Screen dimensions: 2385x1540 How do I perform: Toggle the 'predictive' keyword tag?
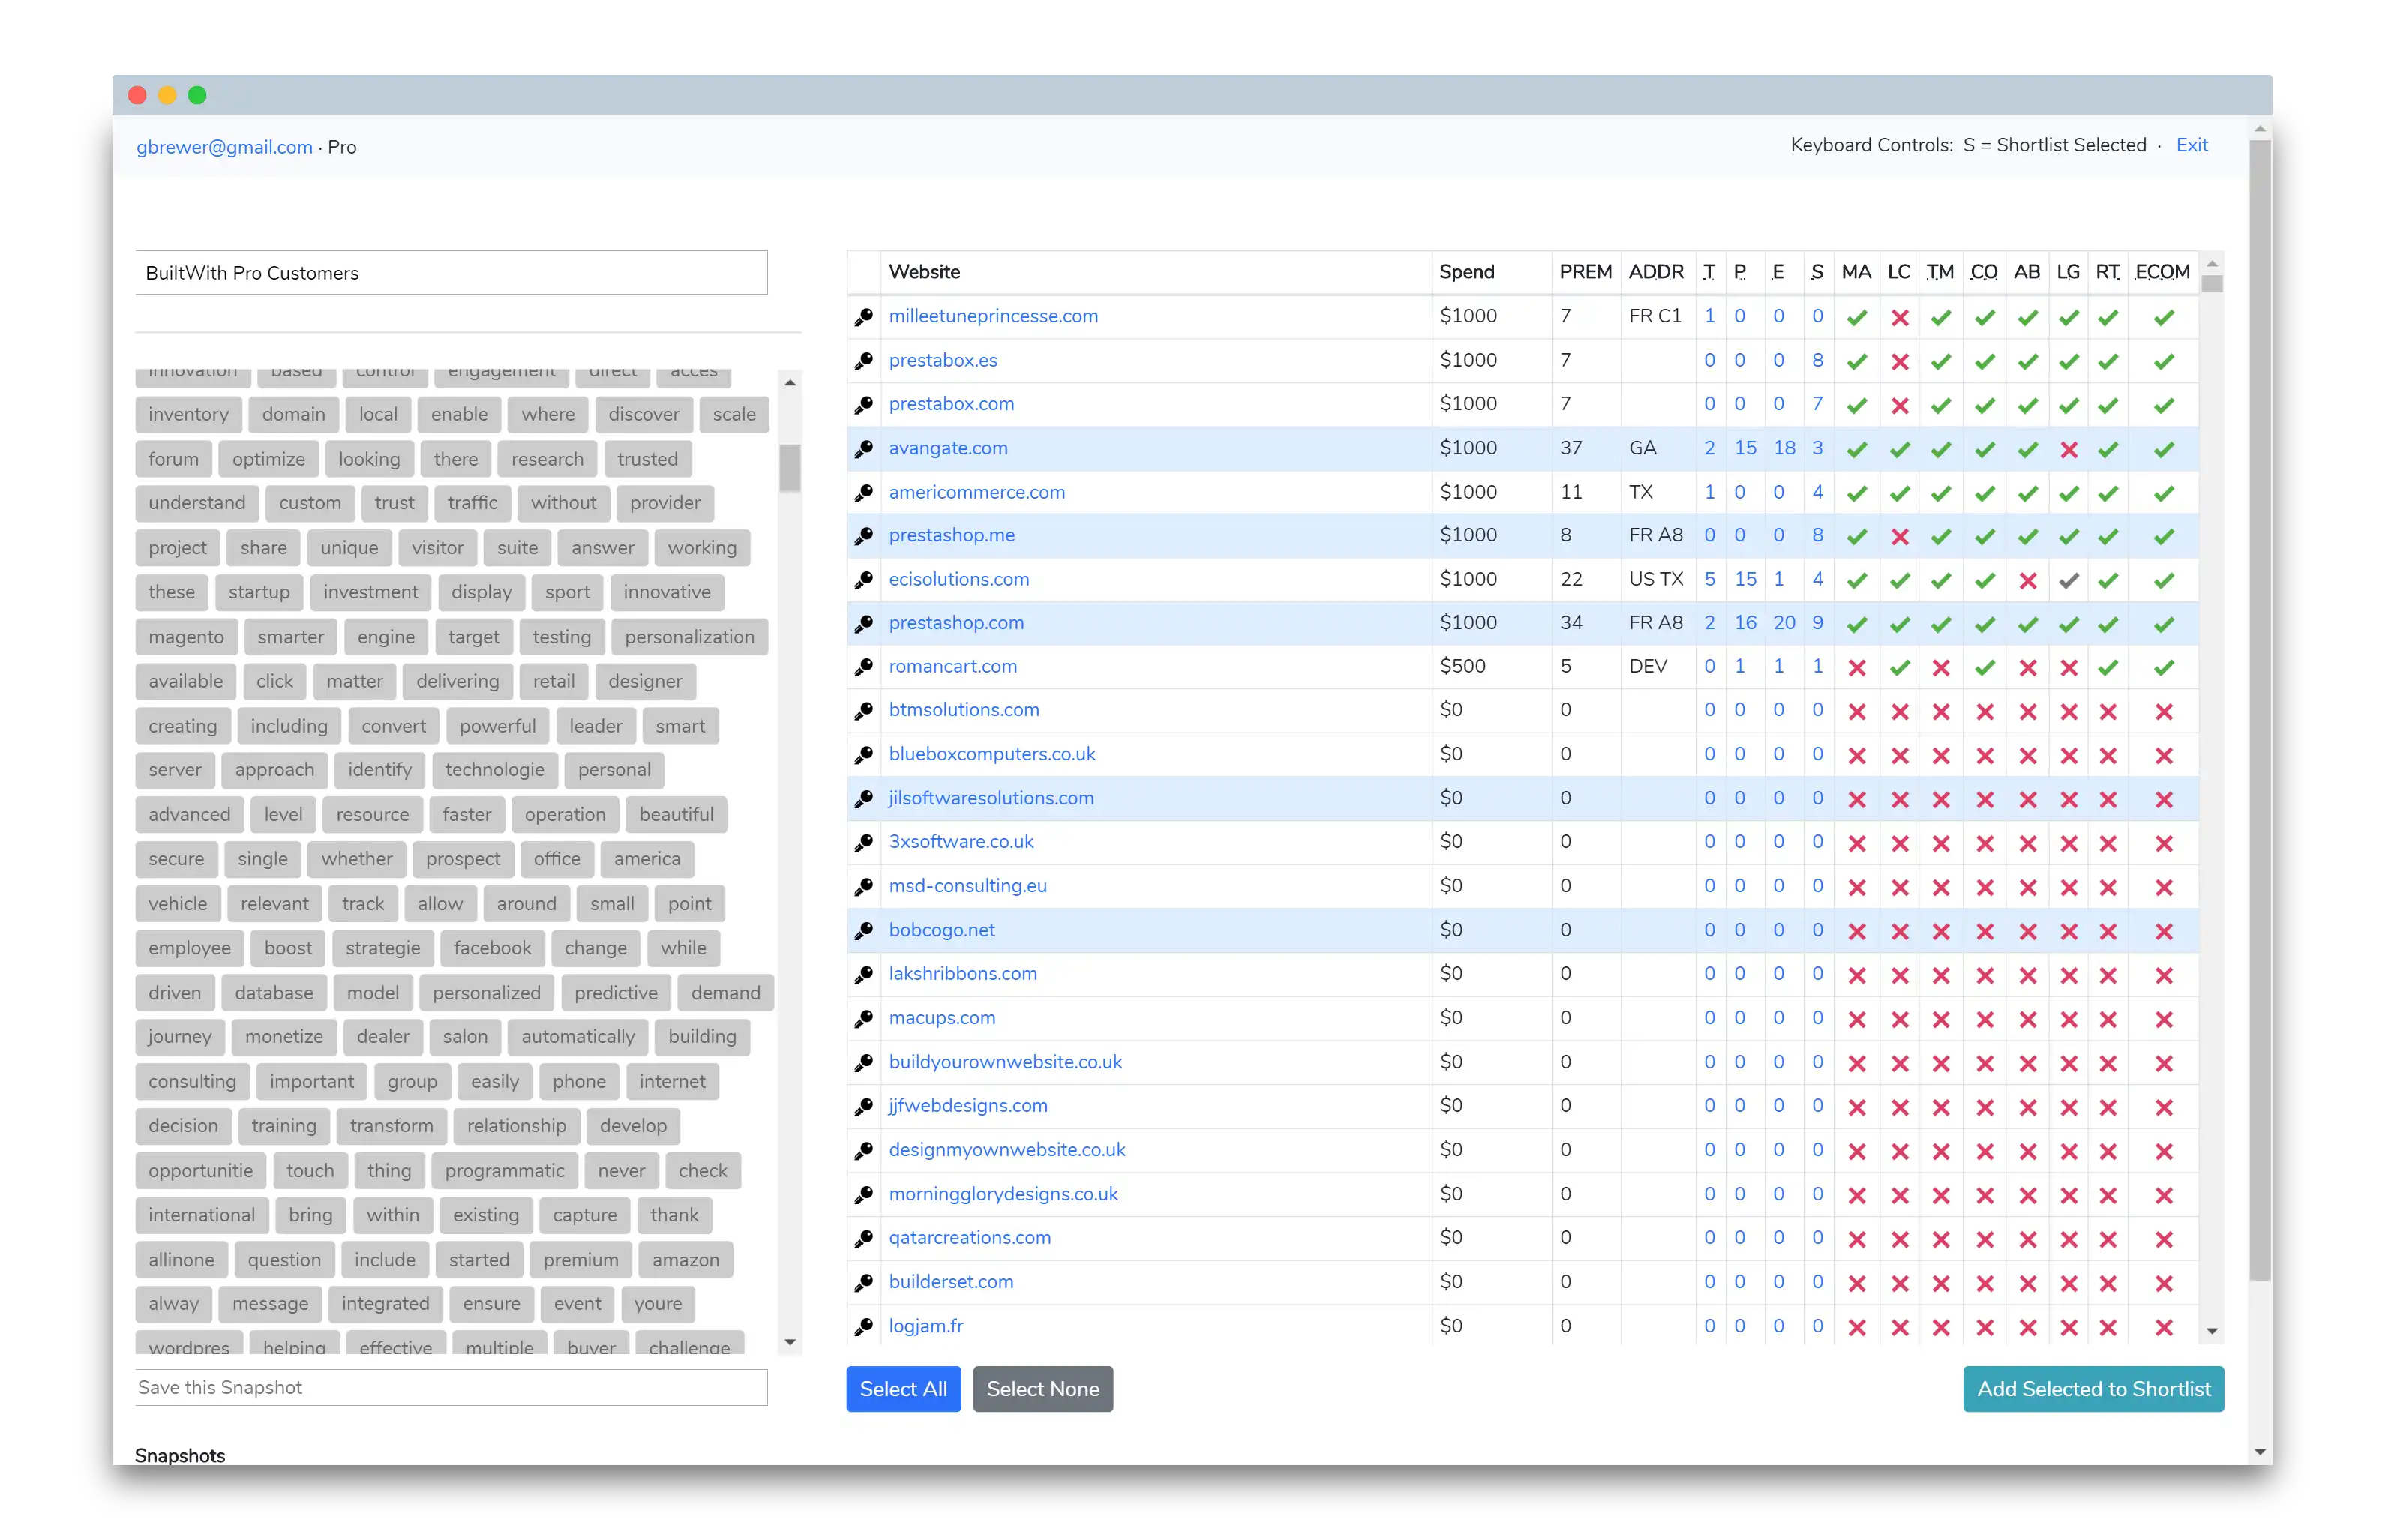(616, 993)
